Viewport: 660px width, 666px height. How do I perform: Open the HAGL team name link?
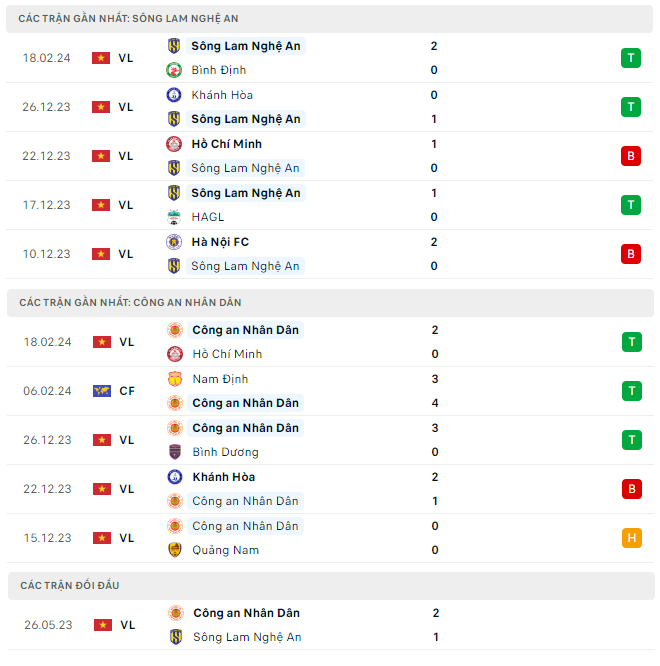point(207,217)
